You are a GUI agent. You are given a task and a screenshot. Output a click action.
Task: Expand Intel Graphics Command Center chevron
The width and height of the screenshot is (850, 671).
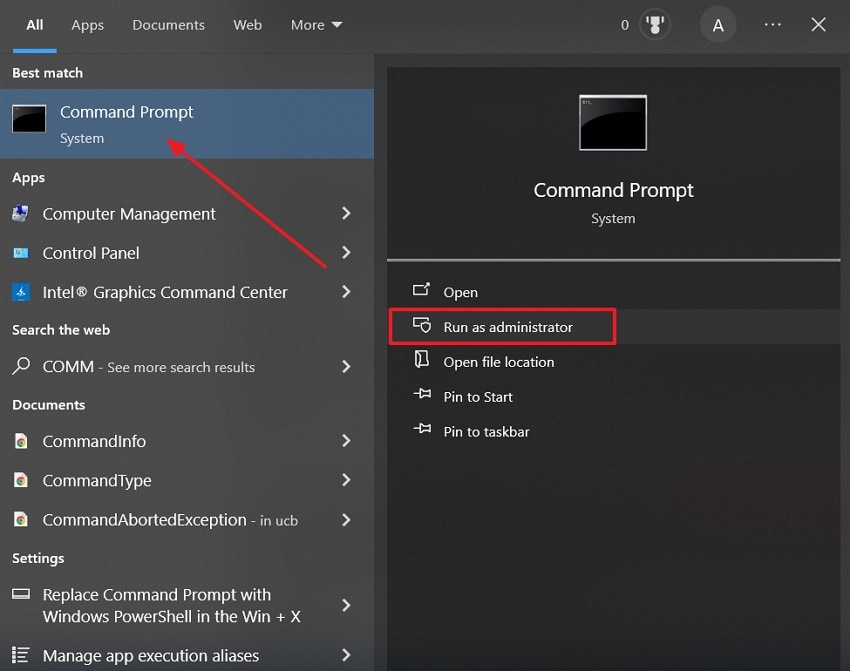pos(346,292)
